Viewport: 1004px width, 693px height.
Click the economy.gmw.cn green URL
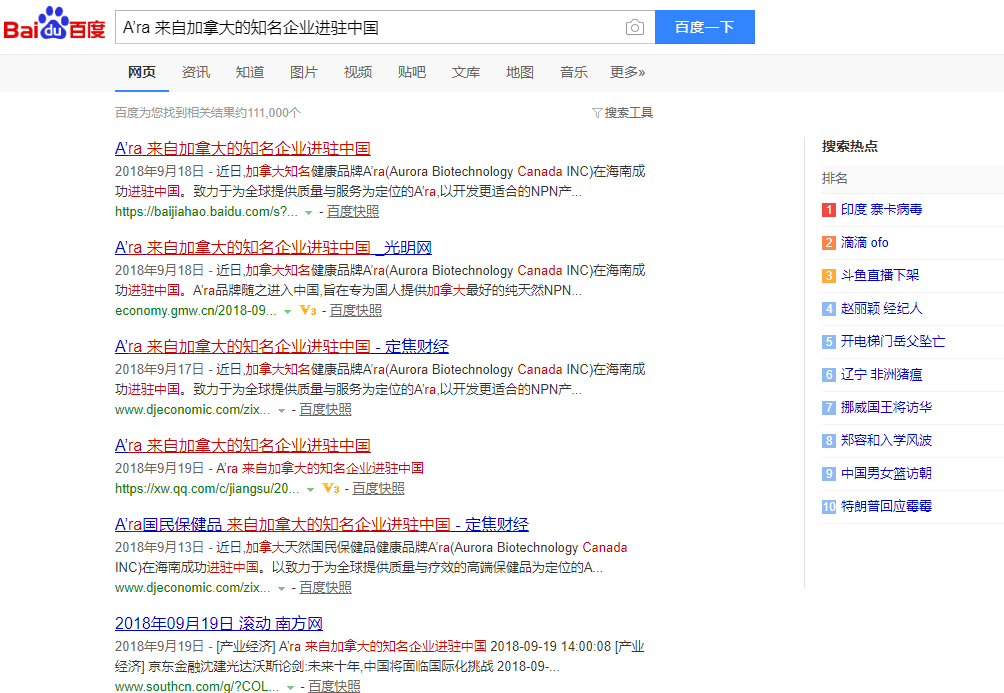[x=195, y=311]
